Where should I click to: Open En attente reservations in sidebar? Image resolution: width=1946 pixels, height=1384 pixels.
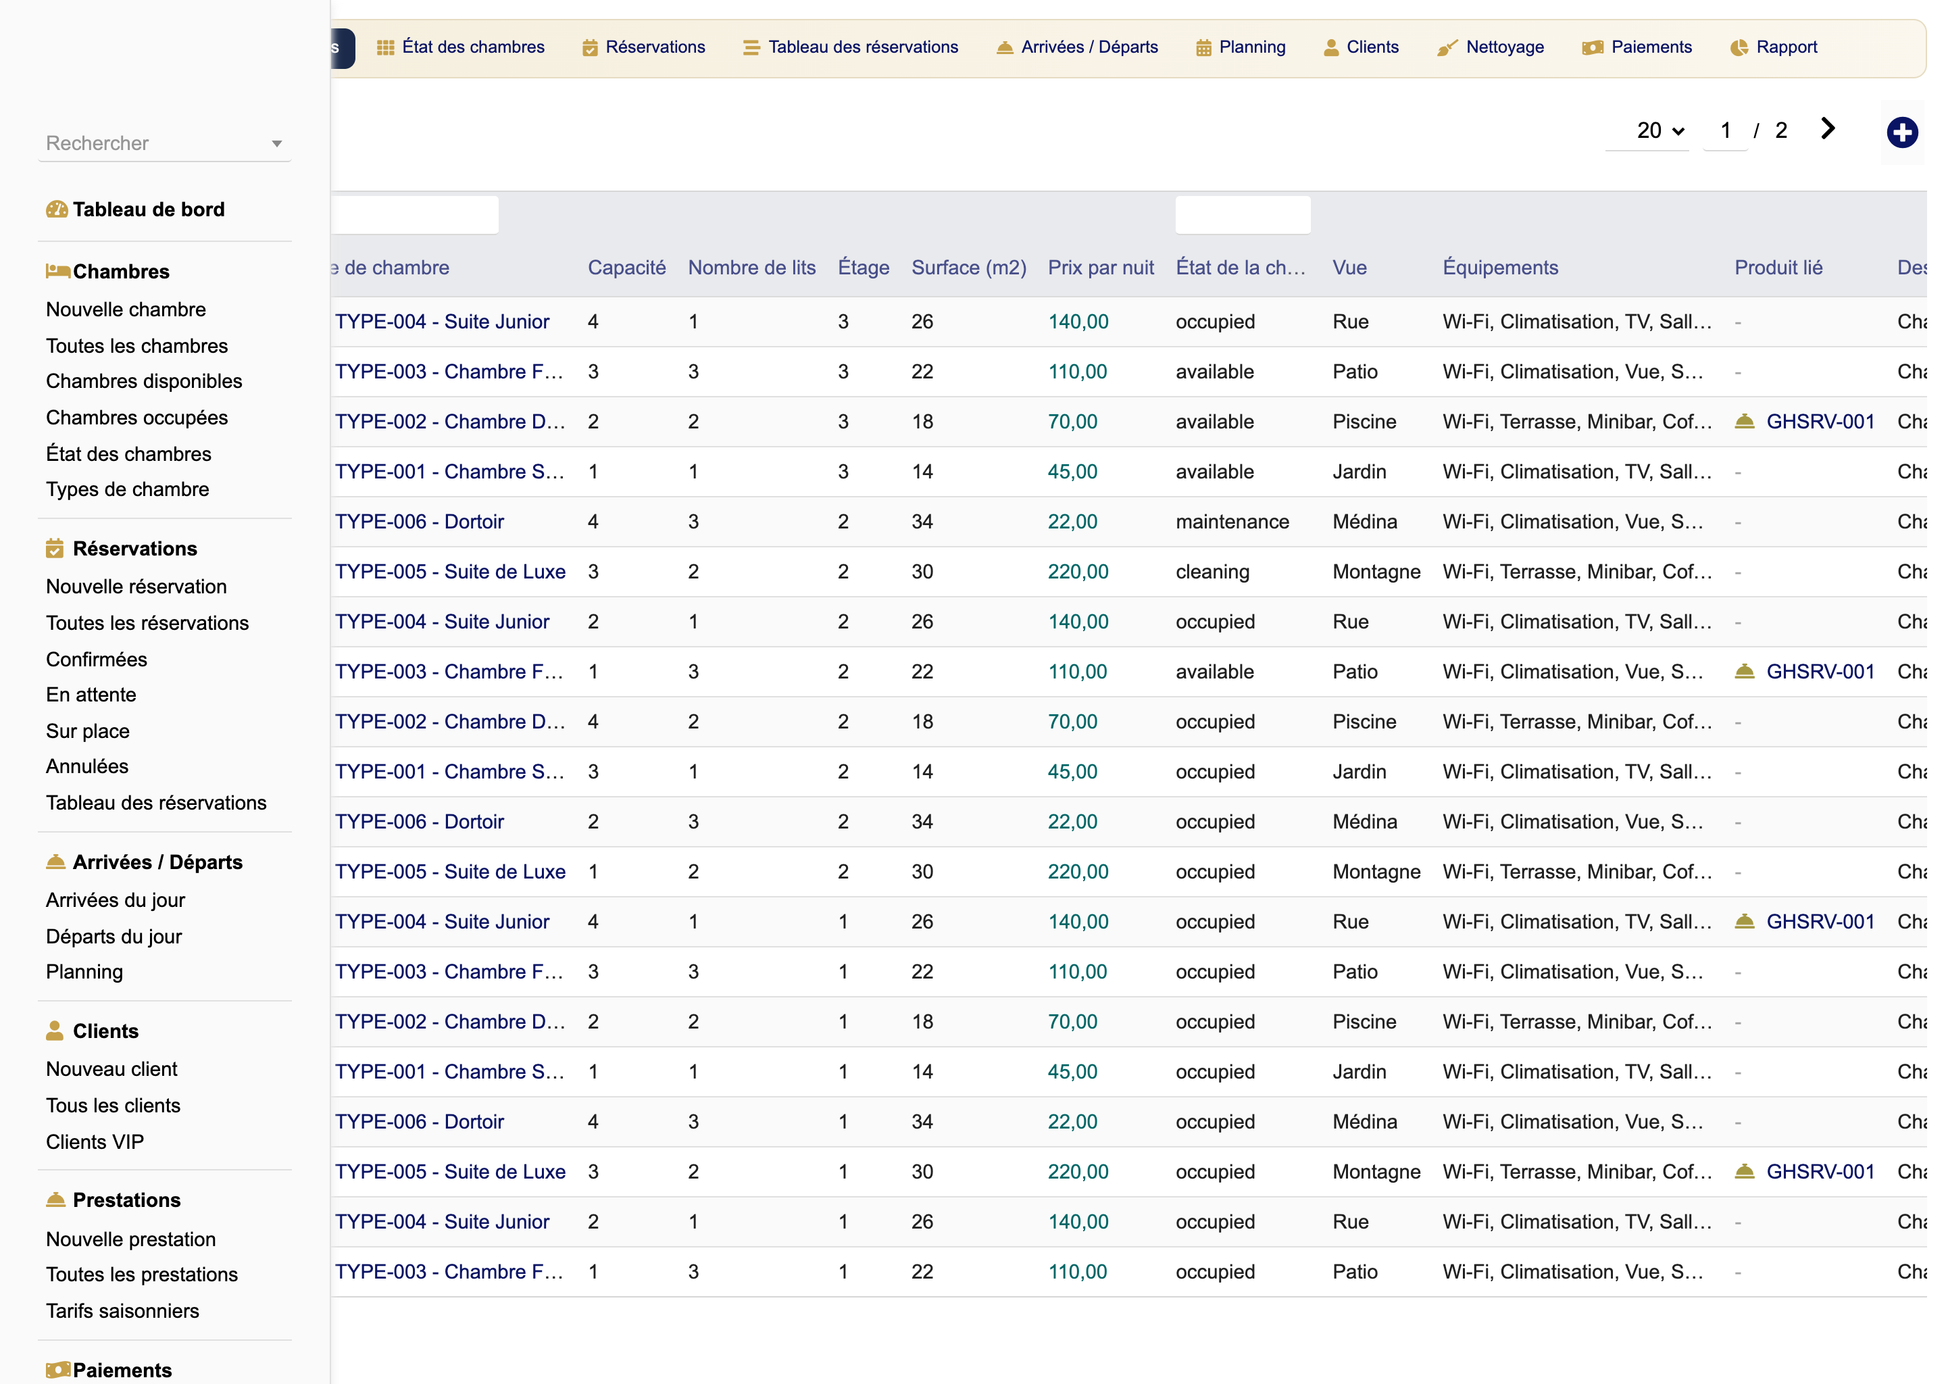point(91,694)
